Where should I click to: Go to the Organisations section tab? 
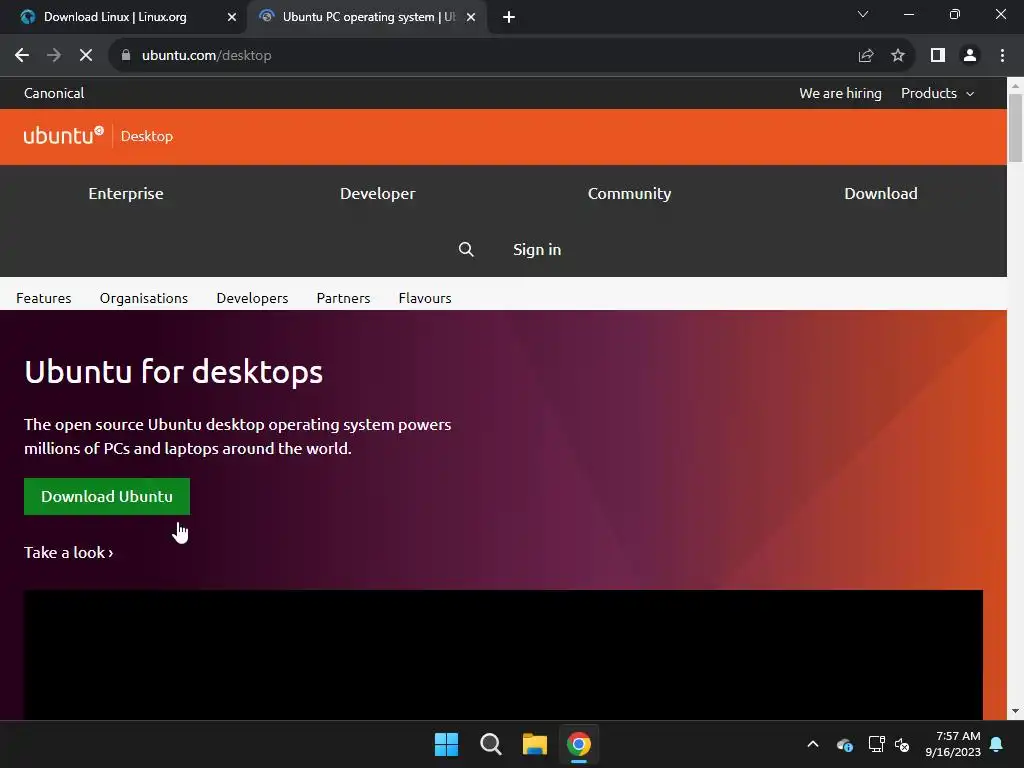(144, 298)
